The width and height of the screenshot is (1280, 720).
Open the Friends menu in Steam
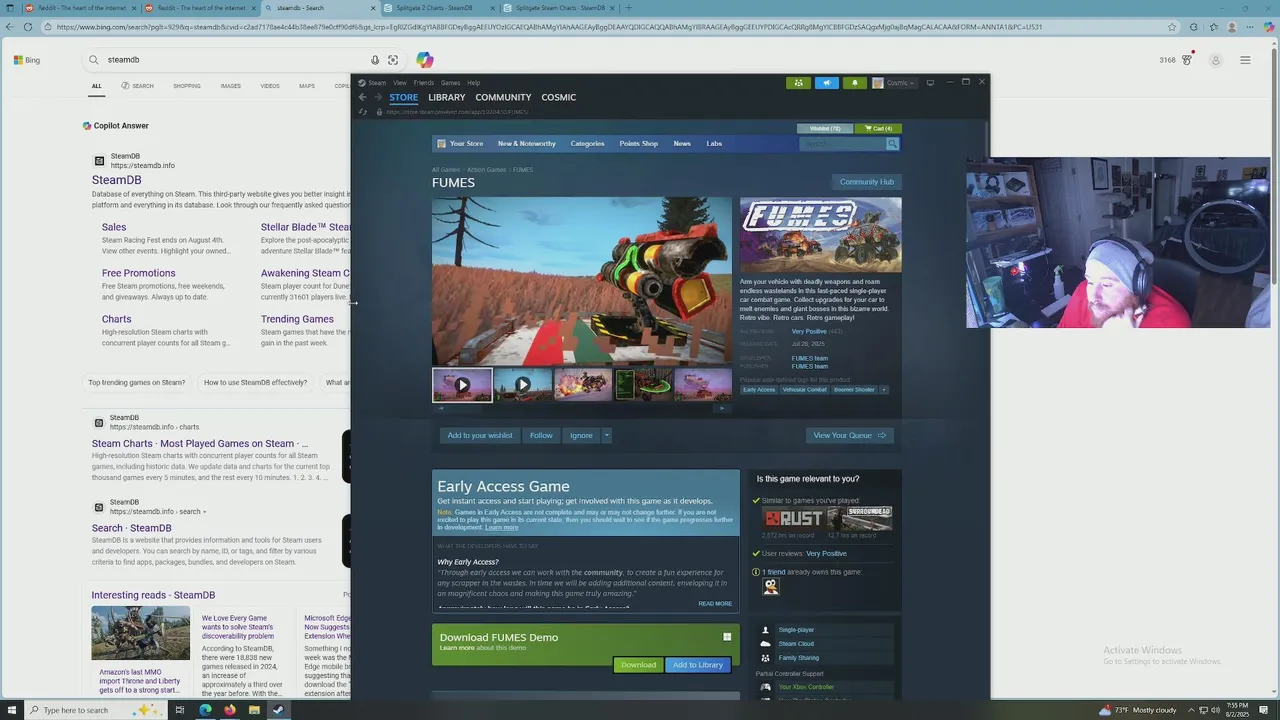coord(424,83)
